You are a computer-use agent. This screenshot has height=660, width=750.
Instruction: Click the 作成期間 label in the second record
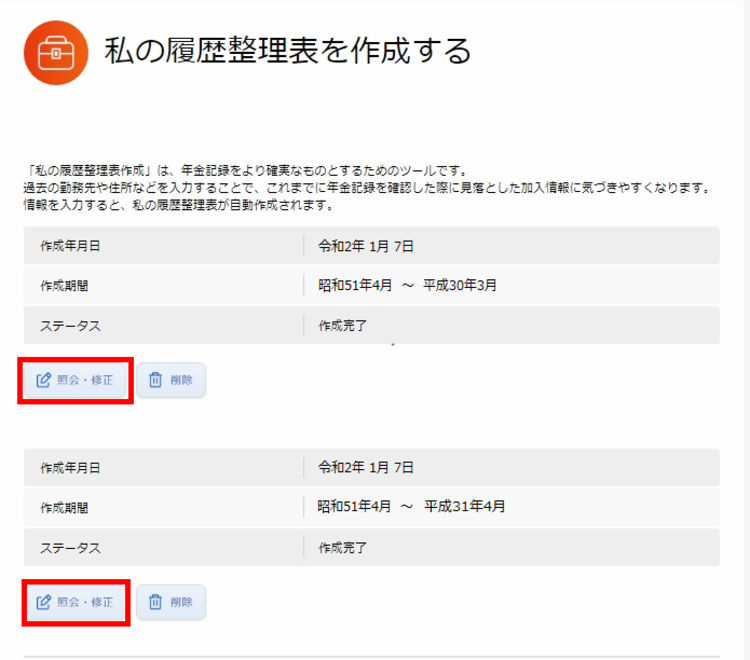pyautogui.click(x=64, y=508)
